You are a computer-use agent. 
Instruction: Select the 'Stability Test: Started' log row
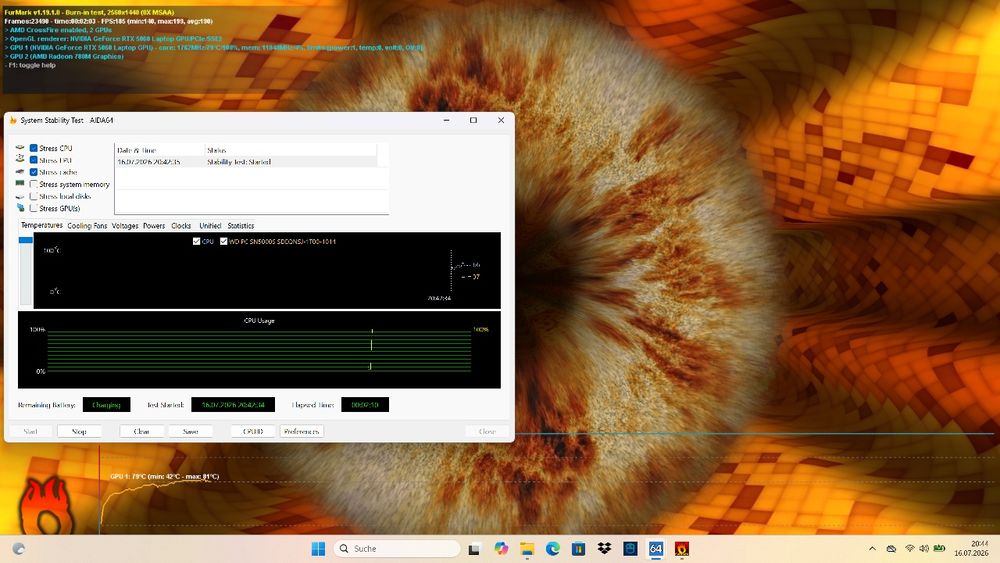click(246, 162)
